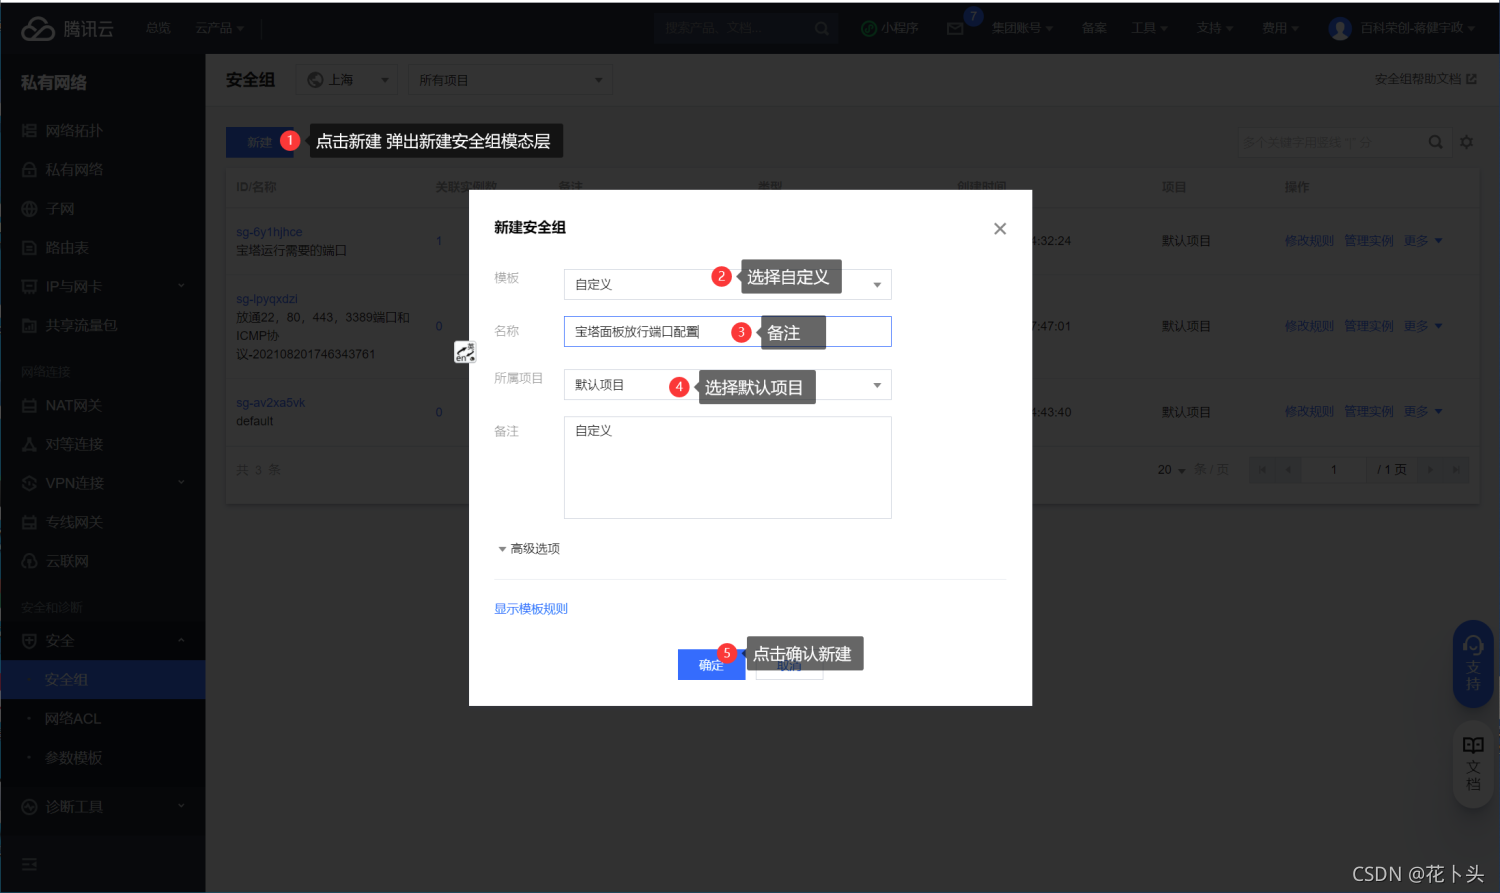Expand 高级选项 in the dialog

click(x=529, y=549)
